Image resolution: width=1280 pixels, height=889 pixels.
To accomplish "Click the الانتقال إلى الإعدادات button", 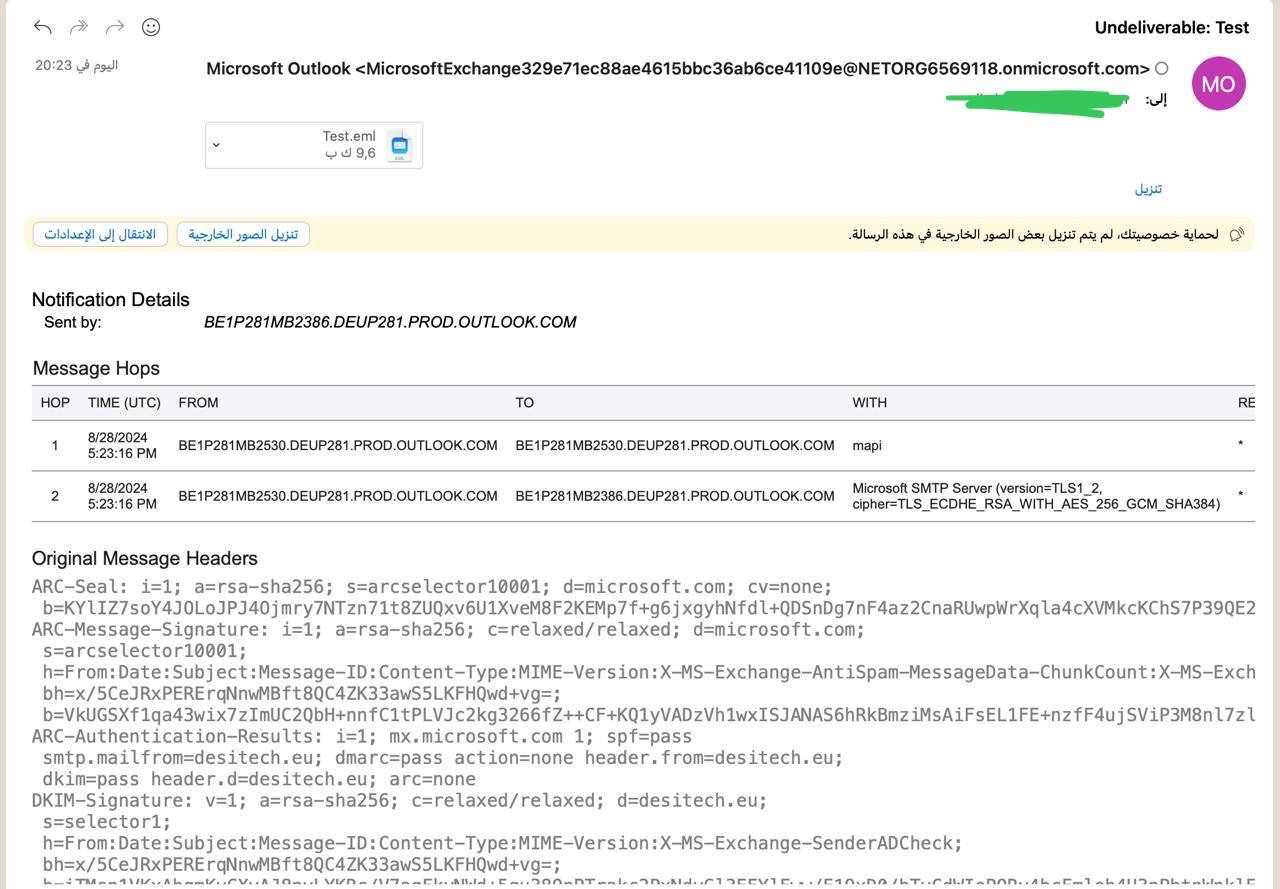I will coord(100,234).
